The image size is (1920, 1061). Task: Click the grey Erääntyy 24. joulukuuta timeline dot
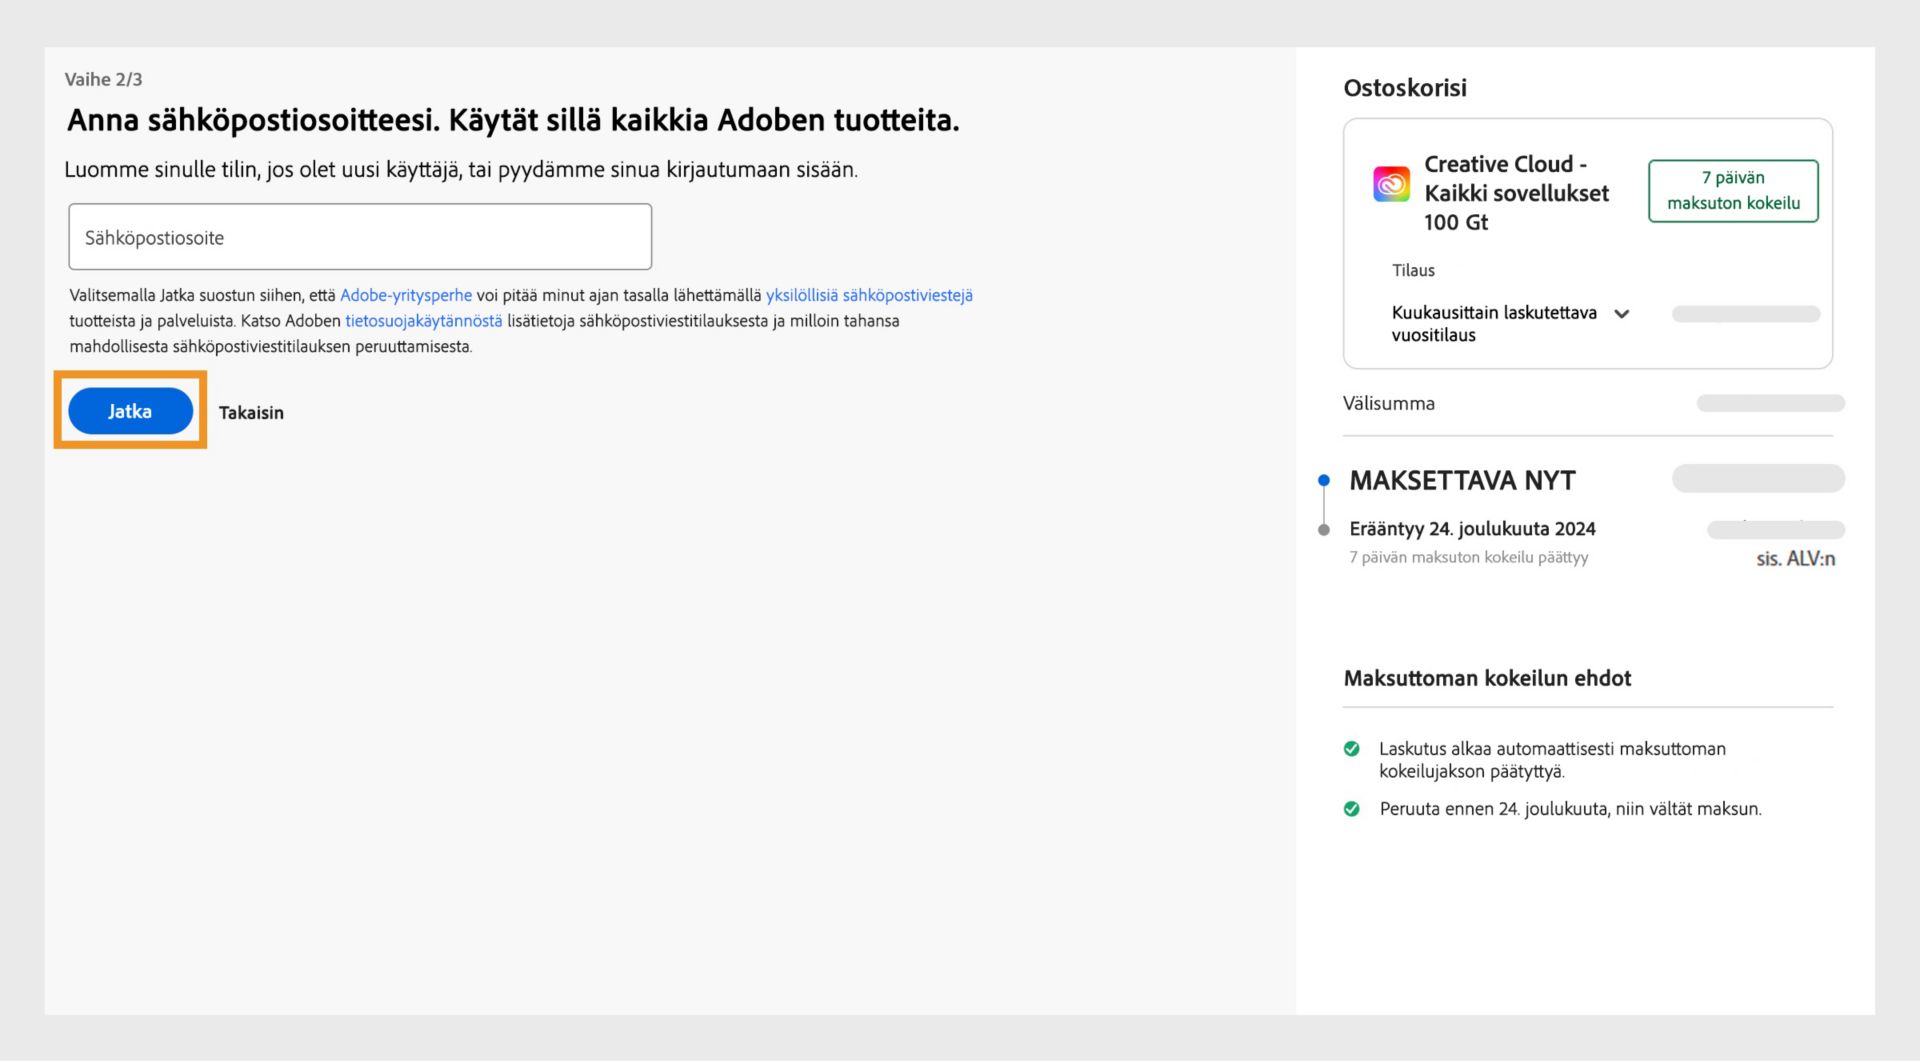click(1324, 529)
